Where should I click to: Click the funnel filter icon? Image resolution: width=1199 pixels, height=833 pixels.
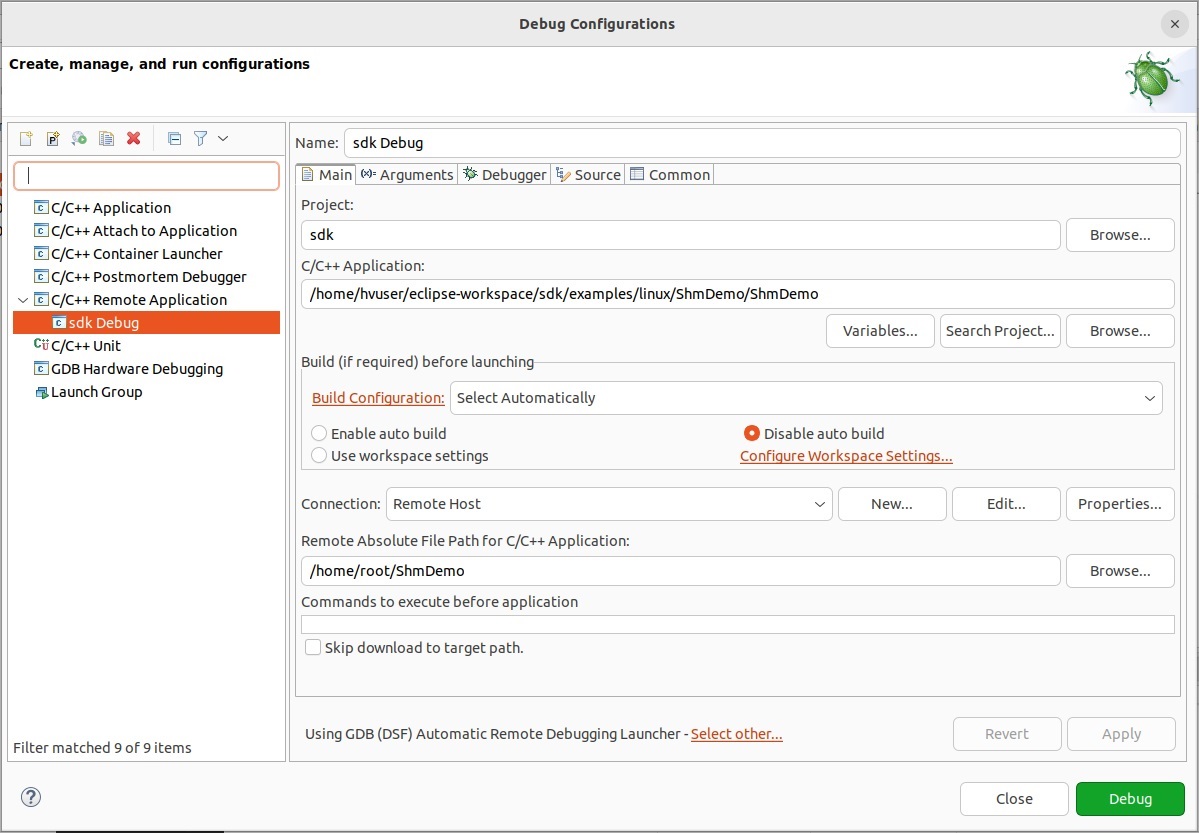[200, 139]
